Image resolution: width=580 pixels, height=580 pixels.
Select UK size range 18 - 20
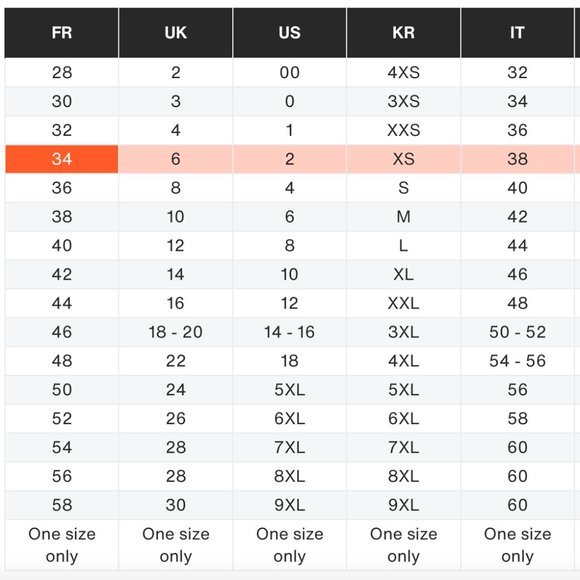point(176,332)
